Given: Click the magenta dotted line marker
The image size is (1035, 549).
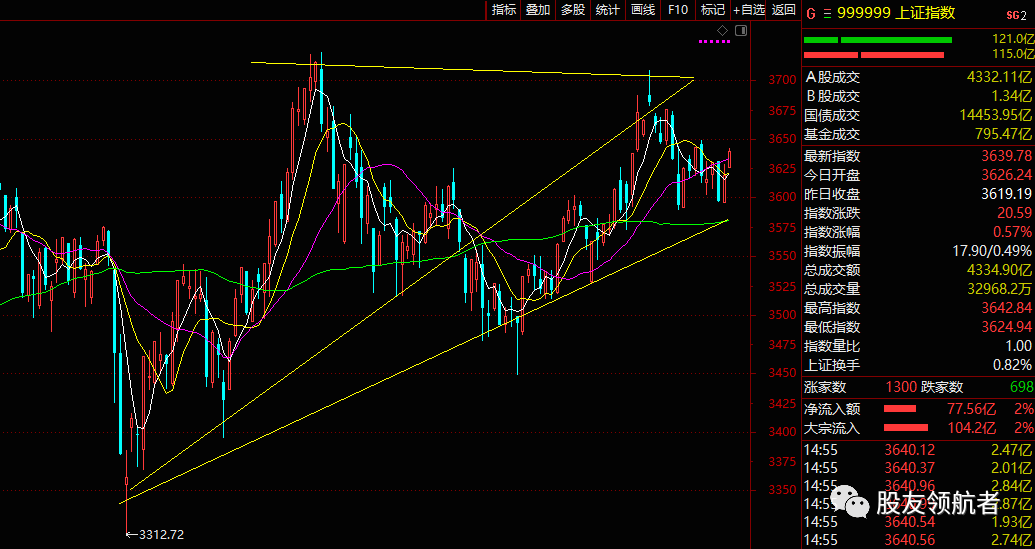Looking at the screenshot, I should click(714, 41).
